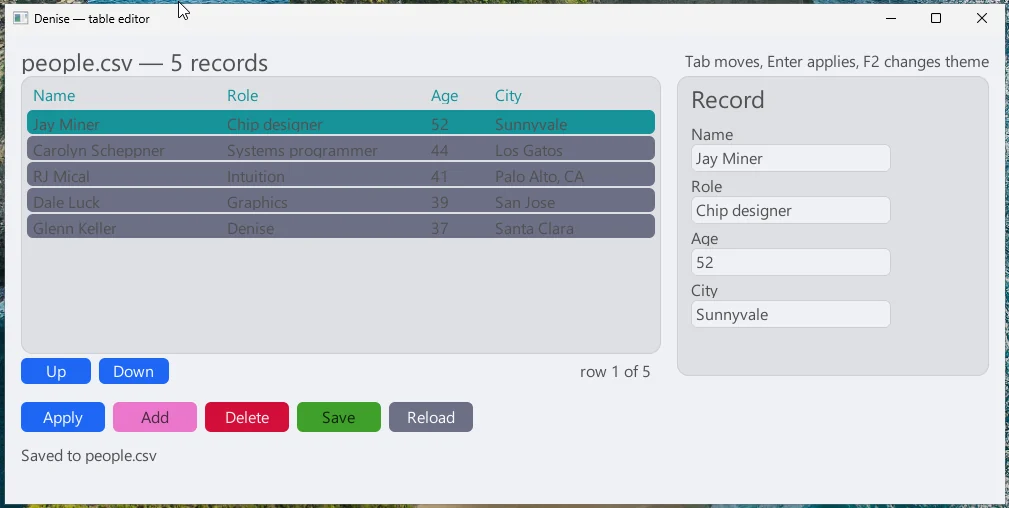Select the Dale Luck row
This screenshot has height=508, width=1009.
coord(341,200)
